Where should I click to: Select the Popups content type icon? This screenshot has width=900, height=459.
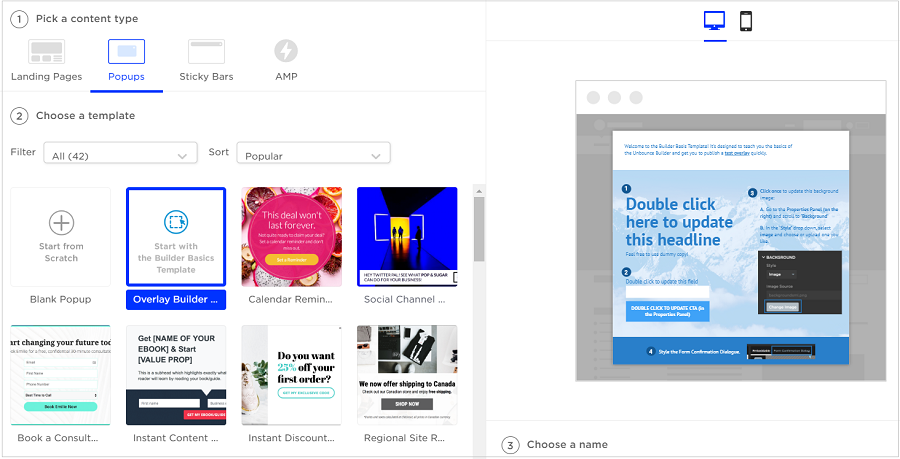[126, 52]
